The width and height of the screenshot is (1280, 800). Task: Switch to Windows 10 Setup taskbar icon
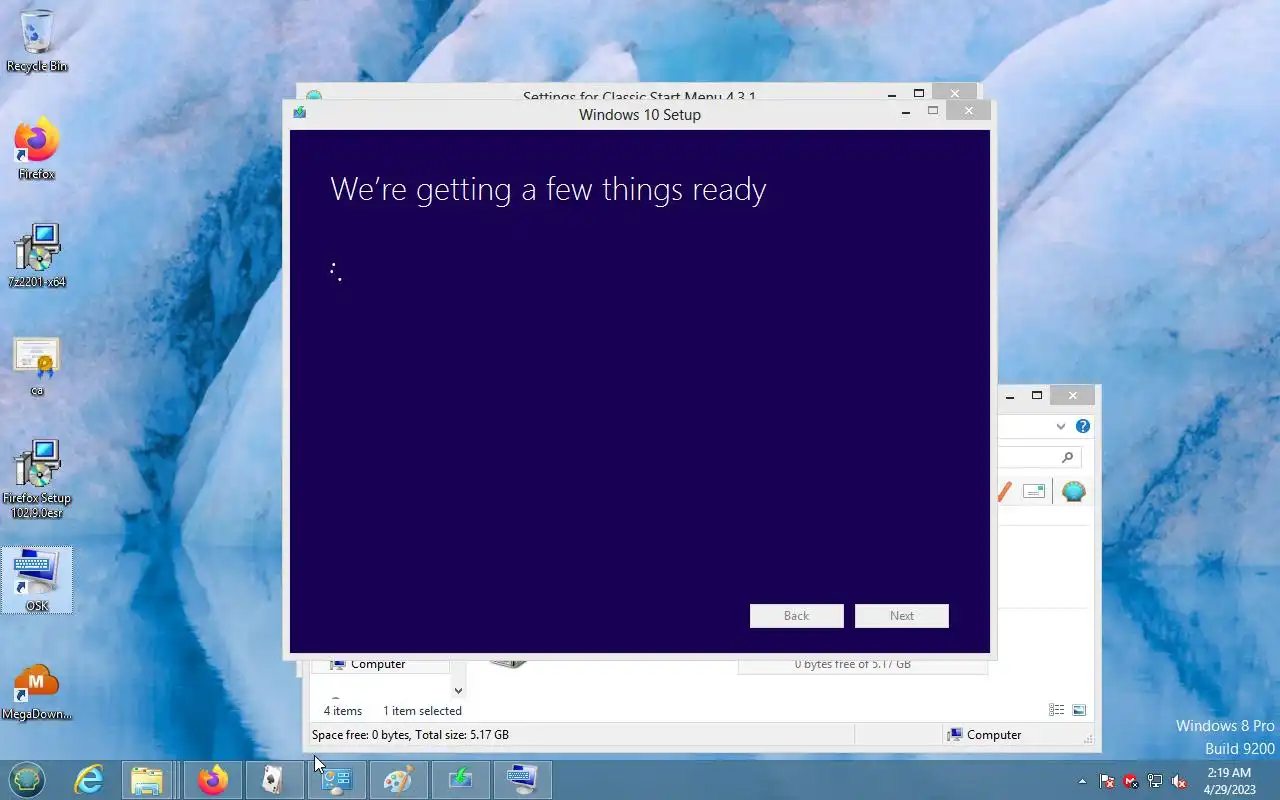tap(460, 779)
